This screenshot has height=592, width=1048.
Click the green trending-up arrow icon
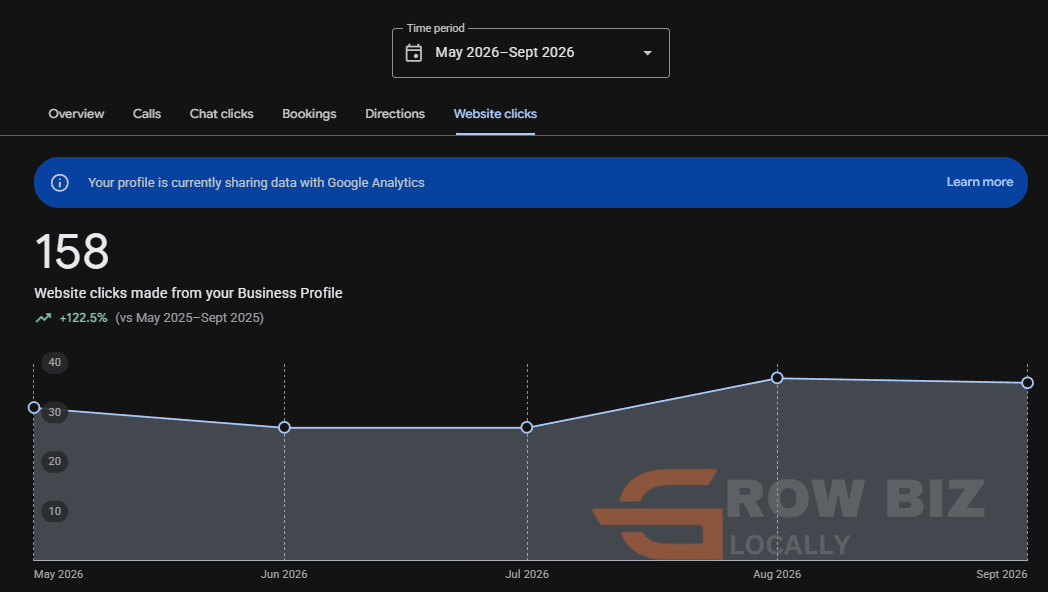43,318
